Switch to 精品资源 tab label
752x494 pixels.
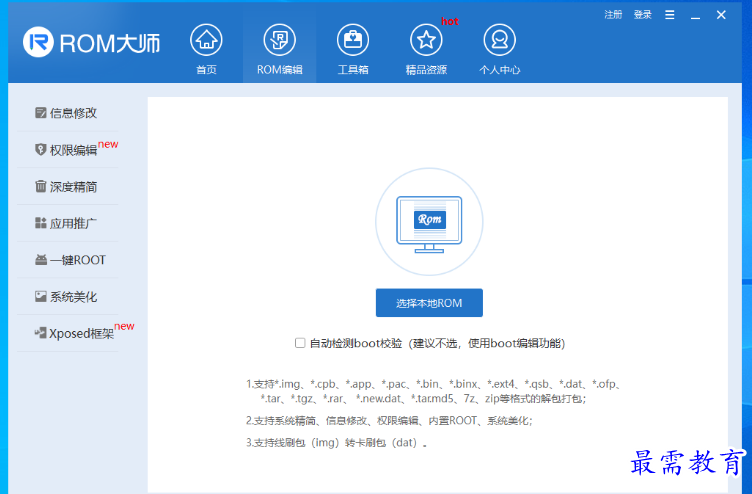pyautogui.click(x=426, y=70)
